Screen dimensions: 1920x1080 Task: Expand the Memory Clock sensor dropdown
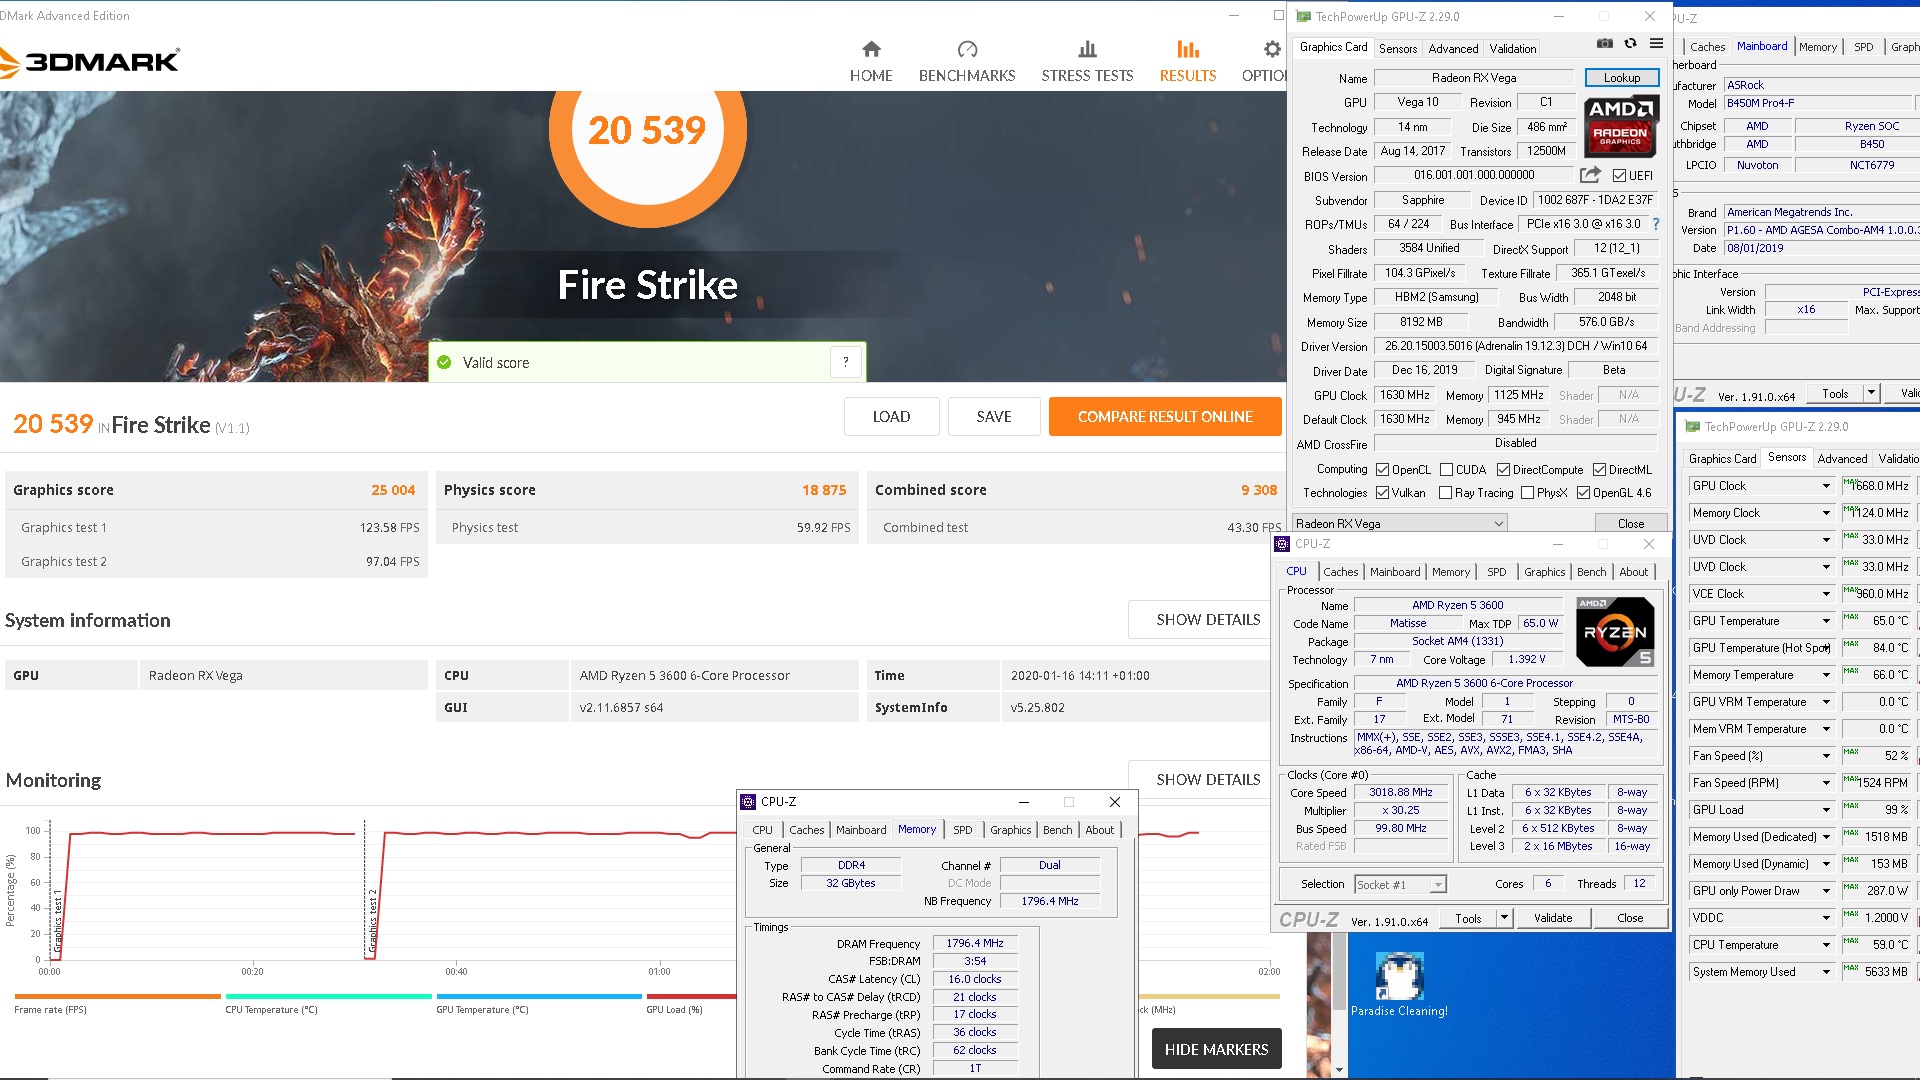pyautogui.click(x=1826, y=513)
